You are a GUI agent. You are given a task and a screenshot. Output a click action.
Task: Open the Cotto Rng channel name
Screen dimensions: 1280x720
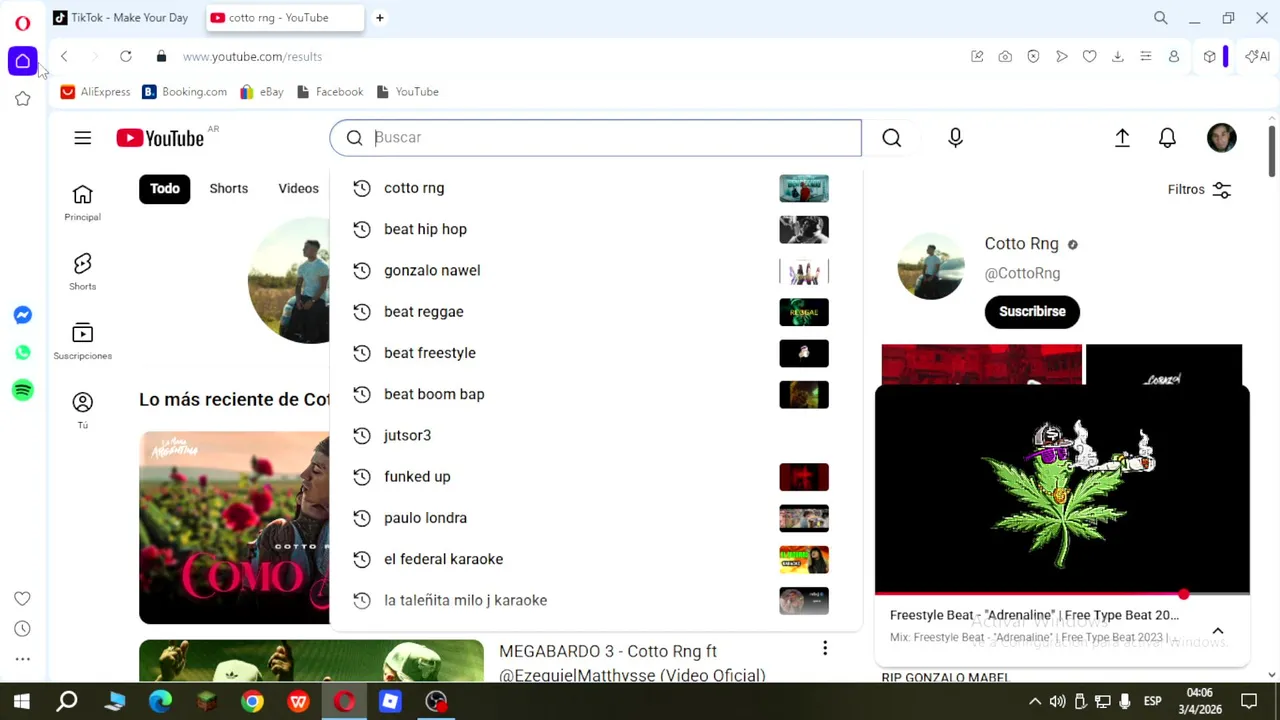[1021, 244]
